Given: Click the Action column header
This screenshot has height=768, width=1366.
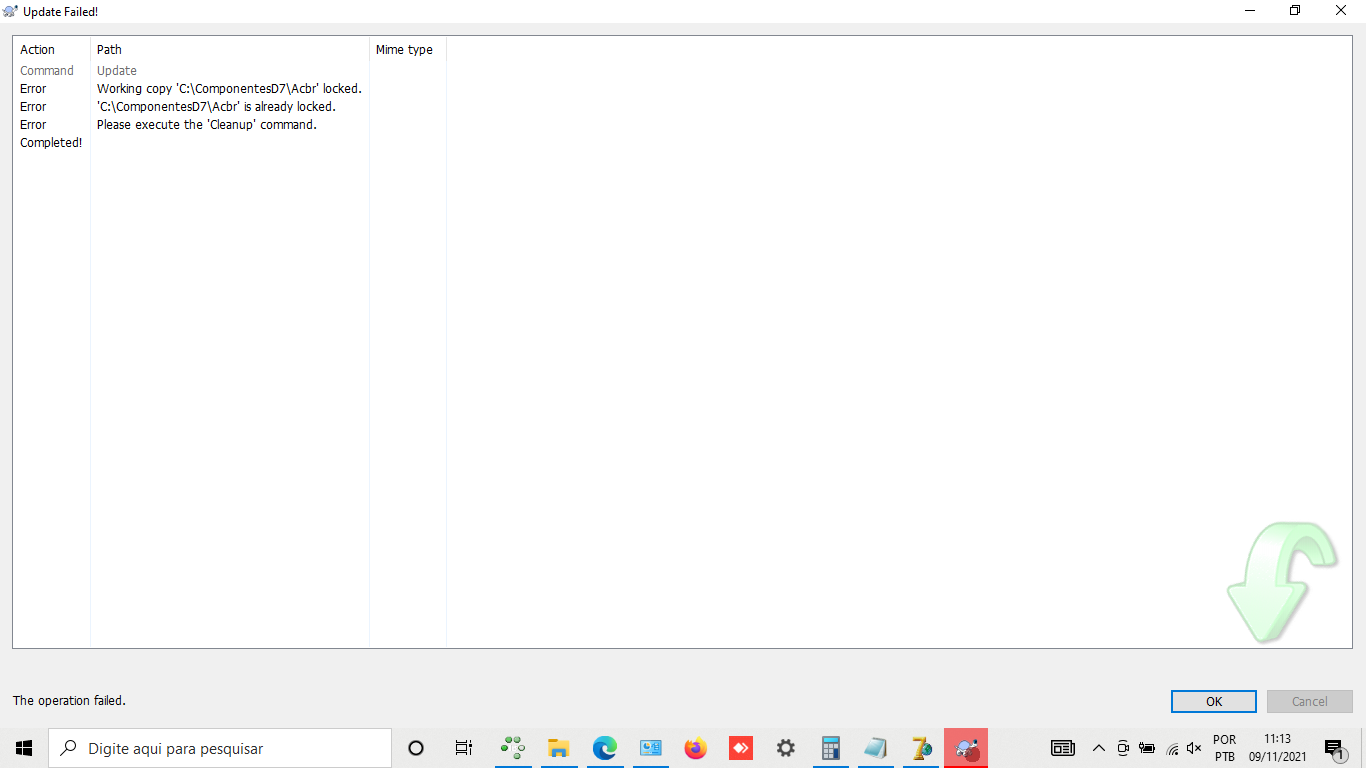Looking at the screenshot, I should 52,49.
